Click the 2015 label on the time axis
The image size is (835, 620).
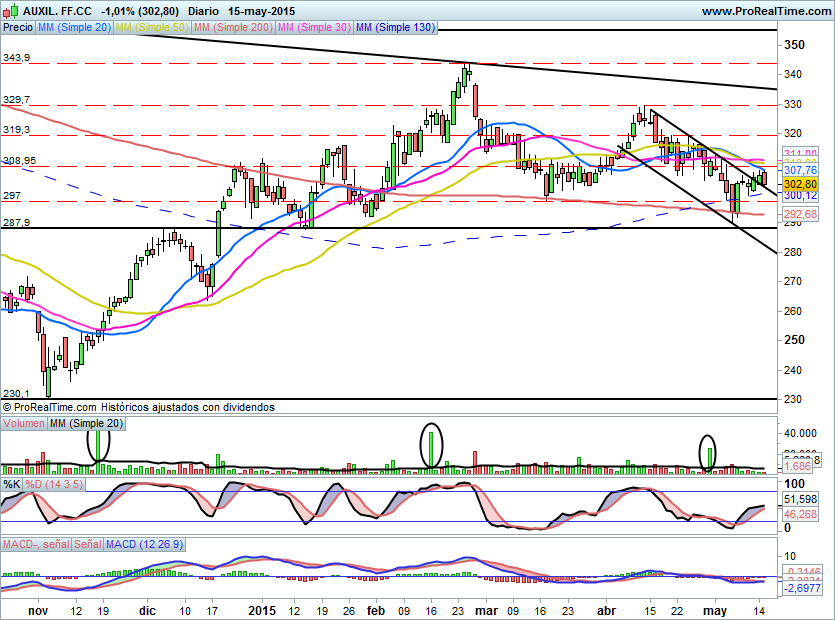[262, 609]
